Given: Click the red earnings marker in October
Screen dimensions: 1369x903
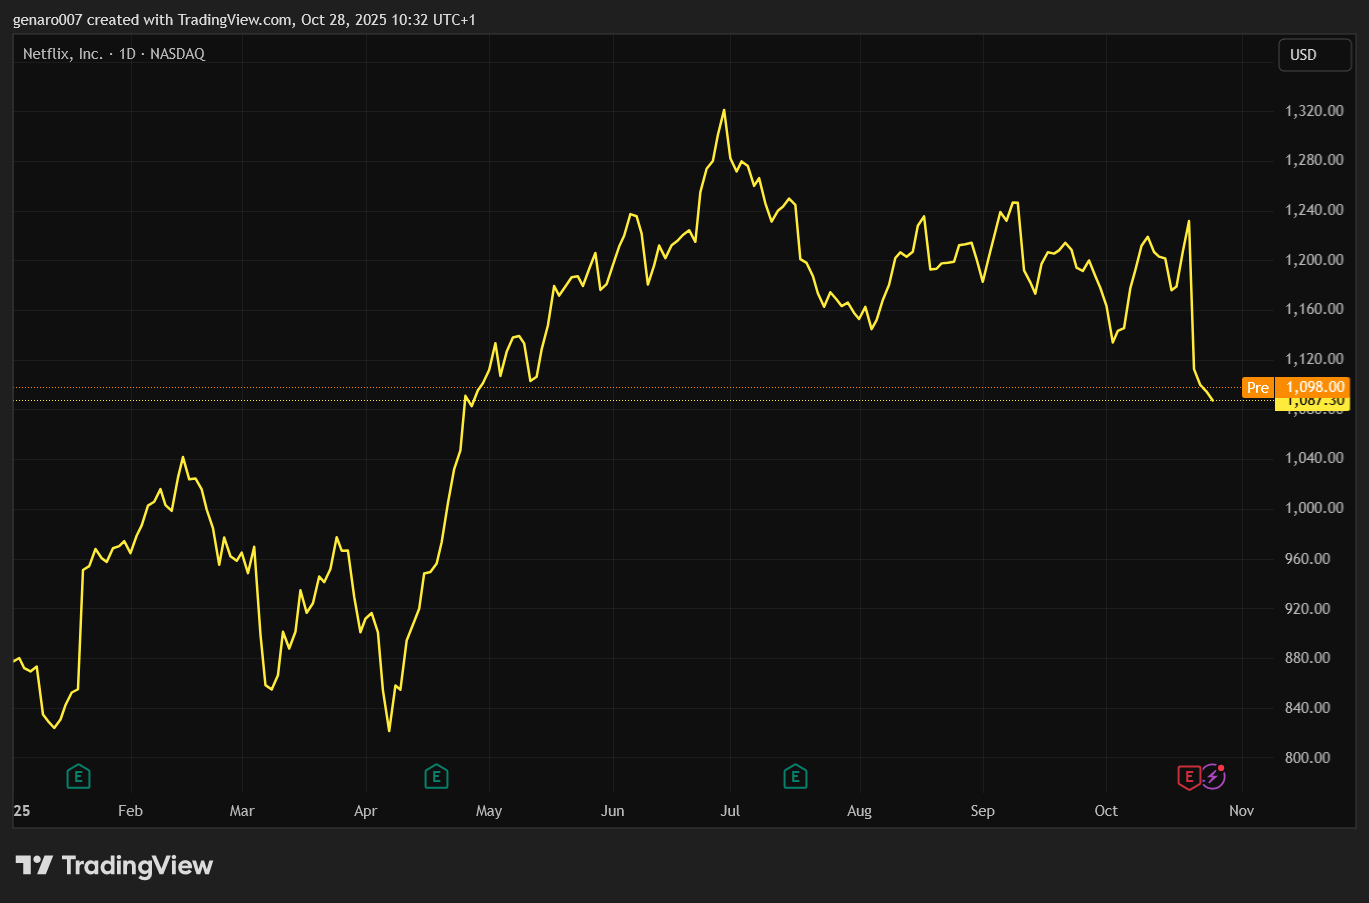Looking at the screenshot, I should point(1188,777).
